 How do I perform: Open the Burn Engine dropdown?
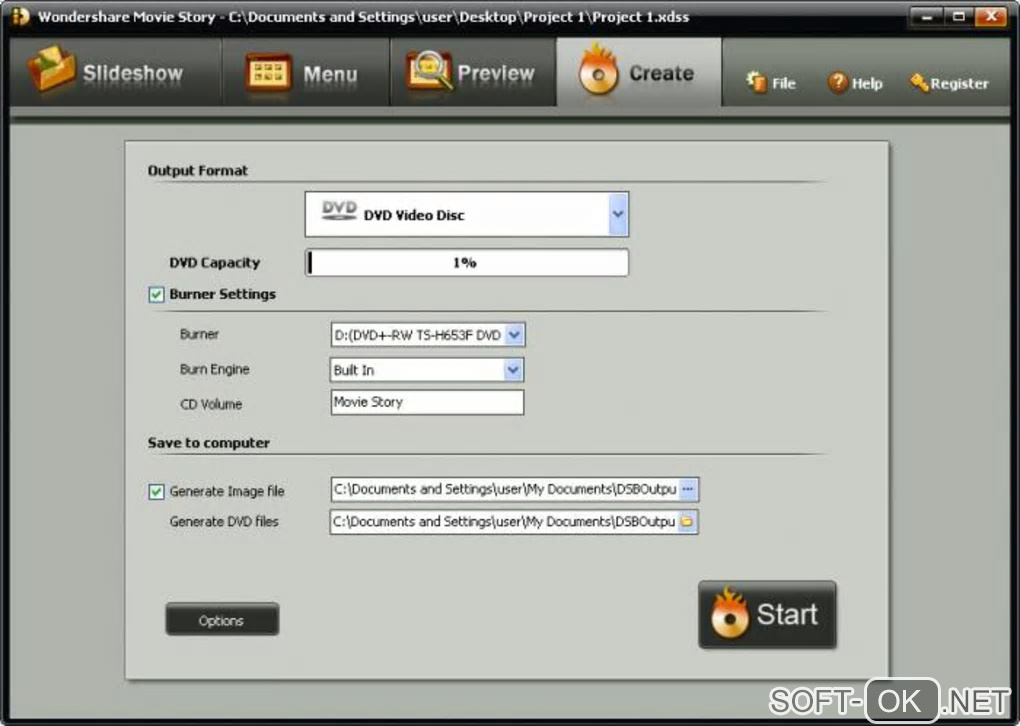coord(513,370)
